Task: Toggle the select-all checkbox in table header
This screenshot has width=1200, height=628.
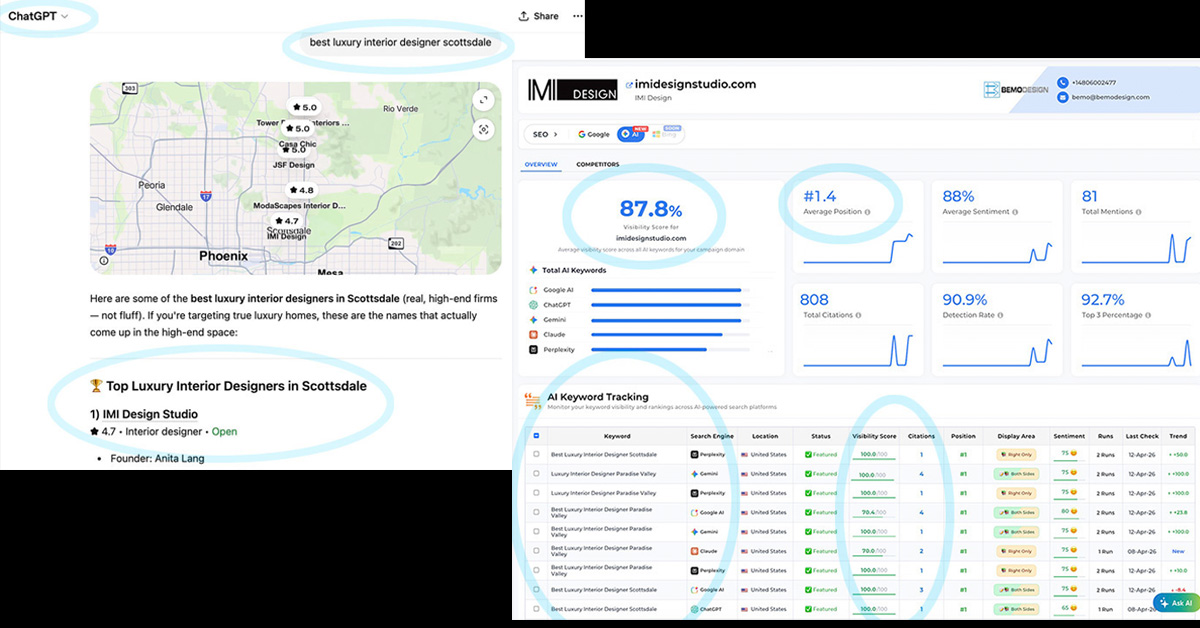Action: pos(536,435)
